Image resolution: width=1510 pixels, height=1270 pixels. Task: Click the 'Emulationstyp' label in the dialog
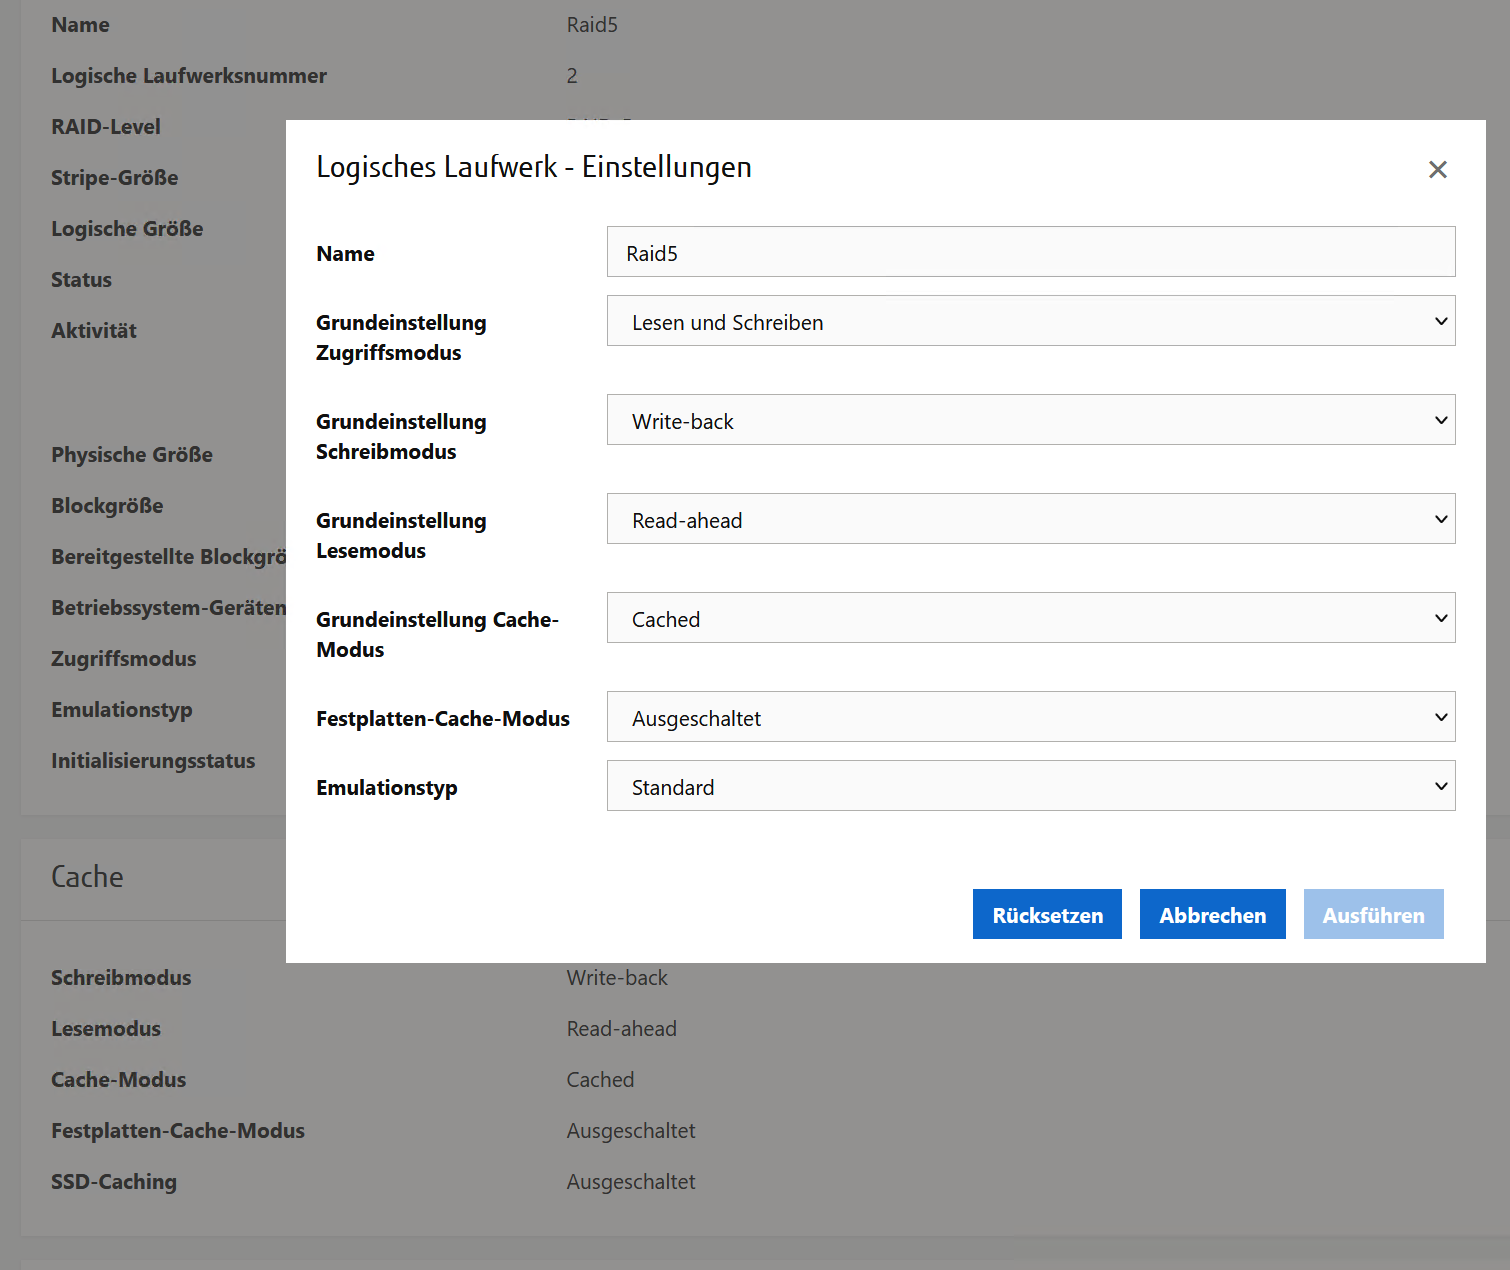pyautogui.click(x=387, y=788)
